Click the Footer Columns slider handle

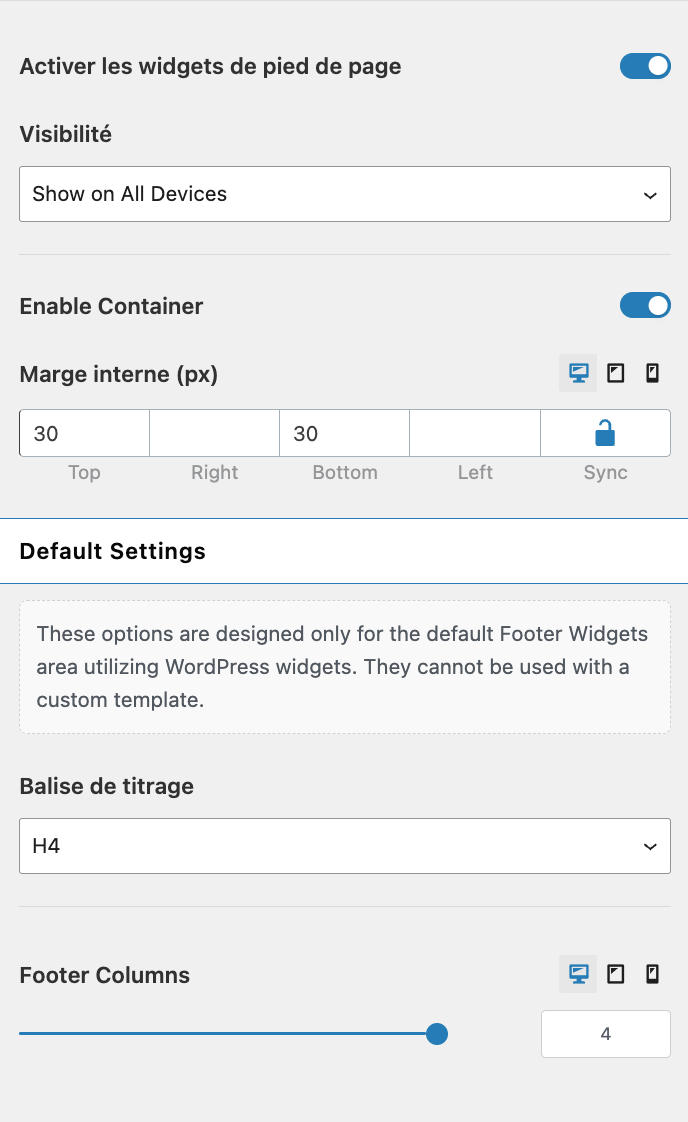point(436,1034)
